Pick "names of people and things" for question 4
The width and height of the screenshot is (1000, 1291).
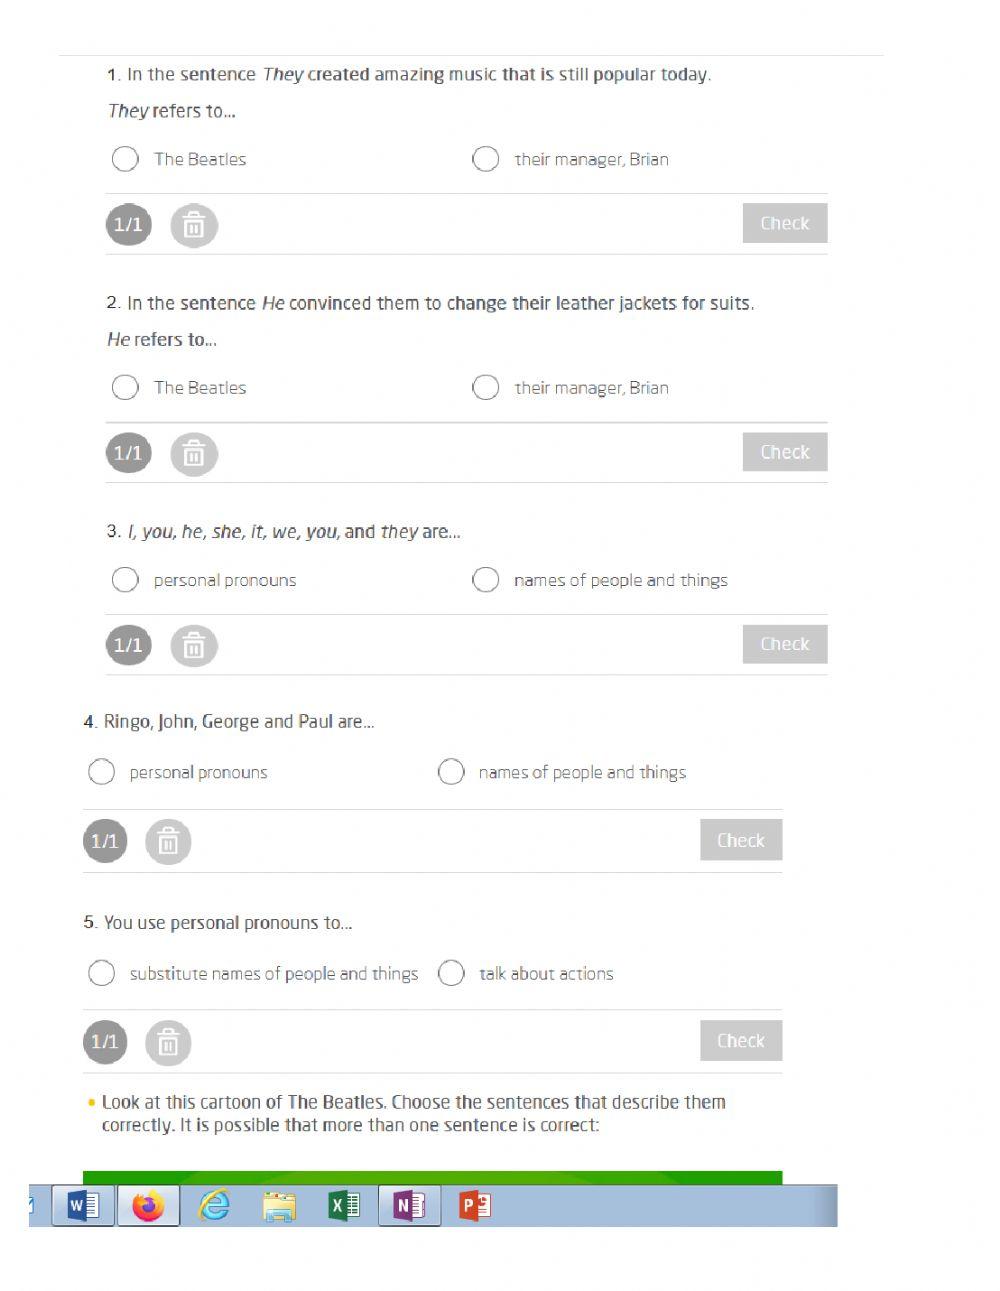[x=451, y=772]
